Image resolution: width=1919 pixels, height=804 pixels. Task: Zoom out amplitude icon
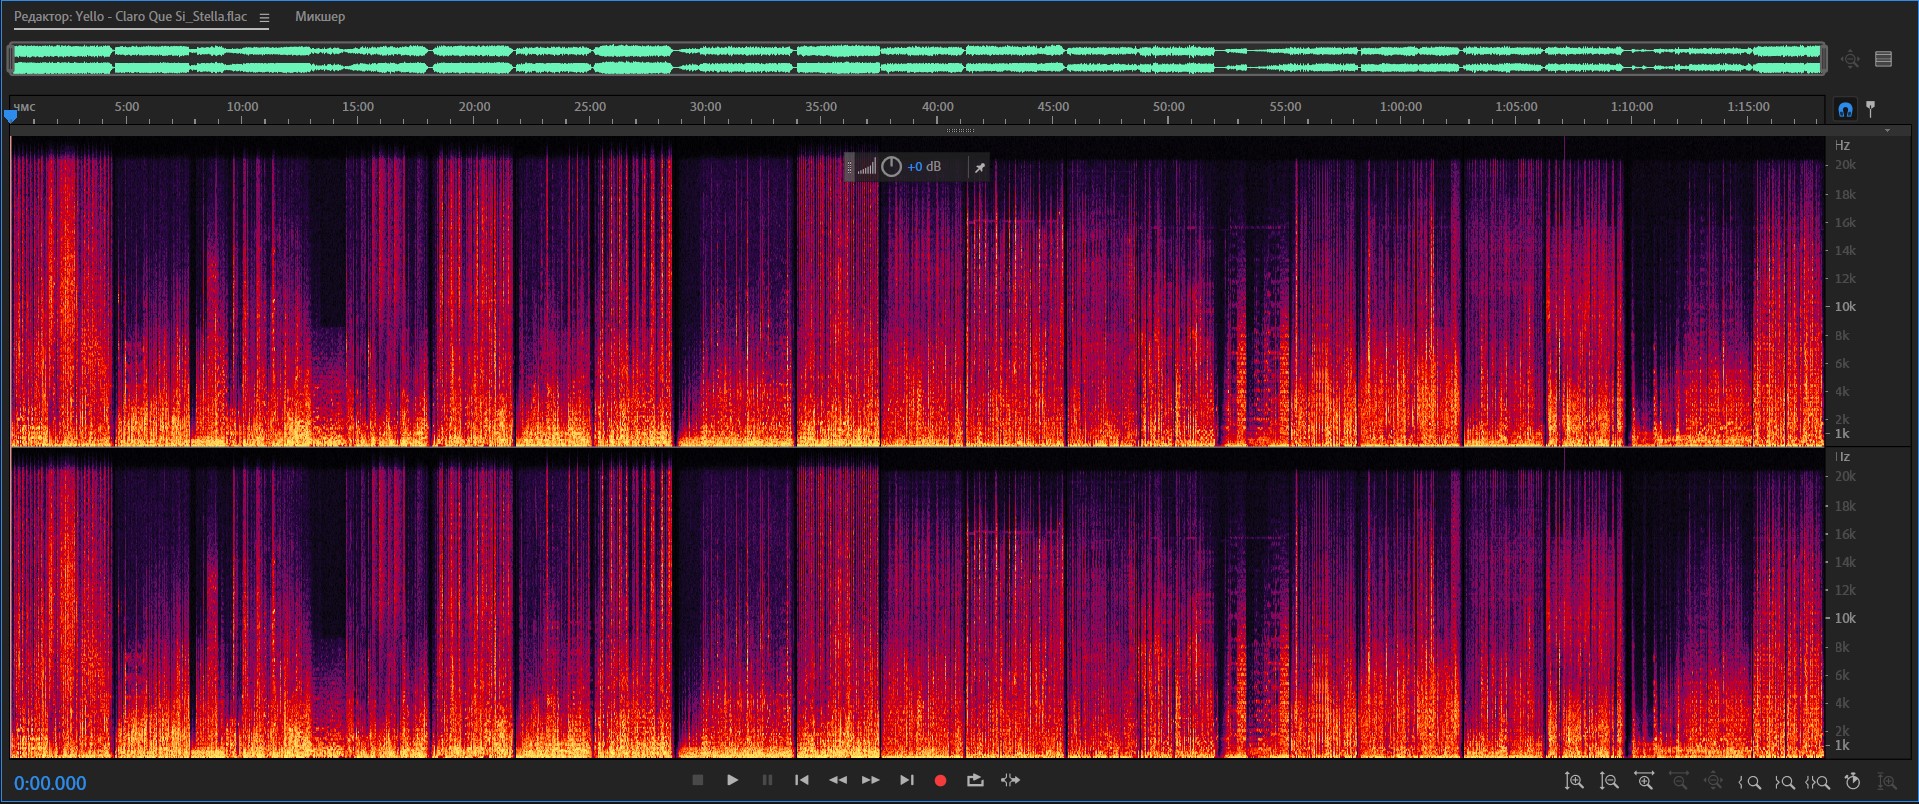click(1609, 782)
